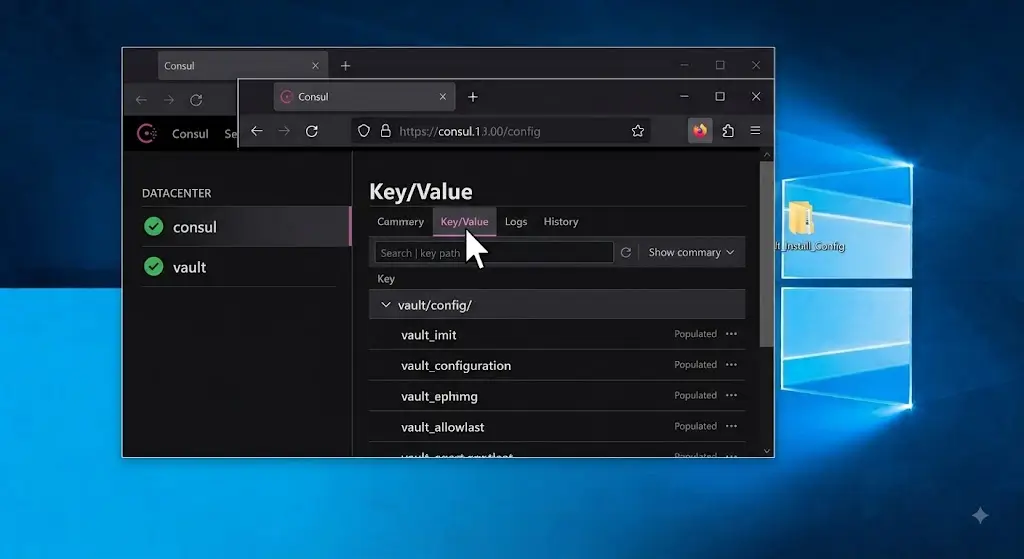Image resolution: width=1024 pixels, height=559 pixels.
Task: Open a new tab in back window
Action: (345, 66)
